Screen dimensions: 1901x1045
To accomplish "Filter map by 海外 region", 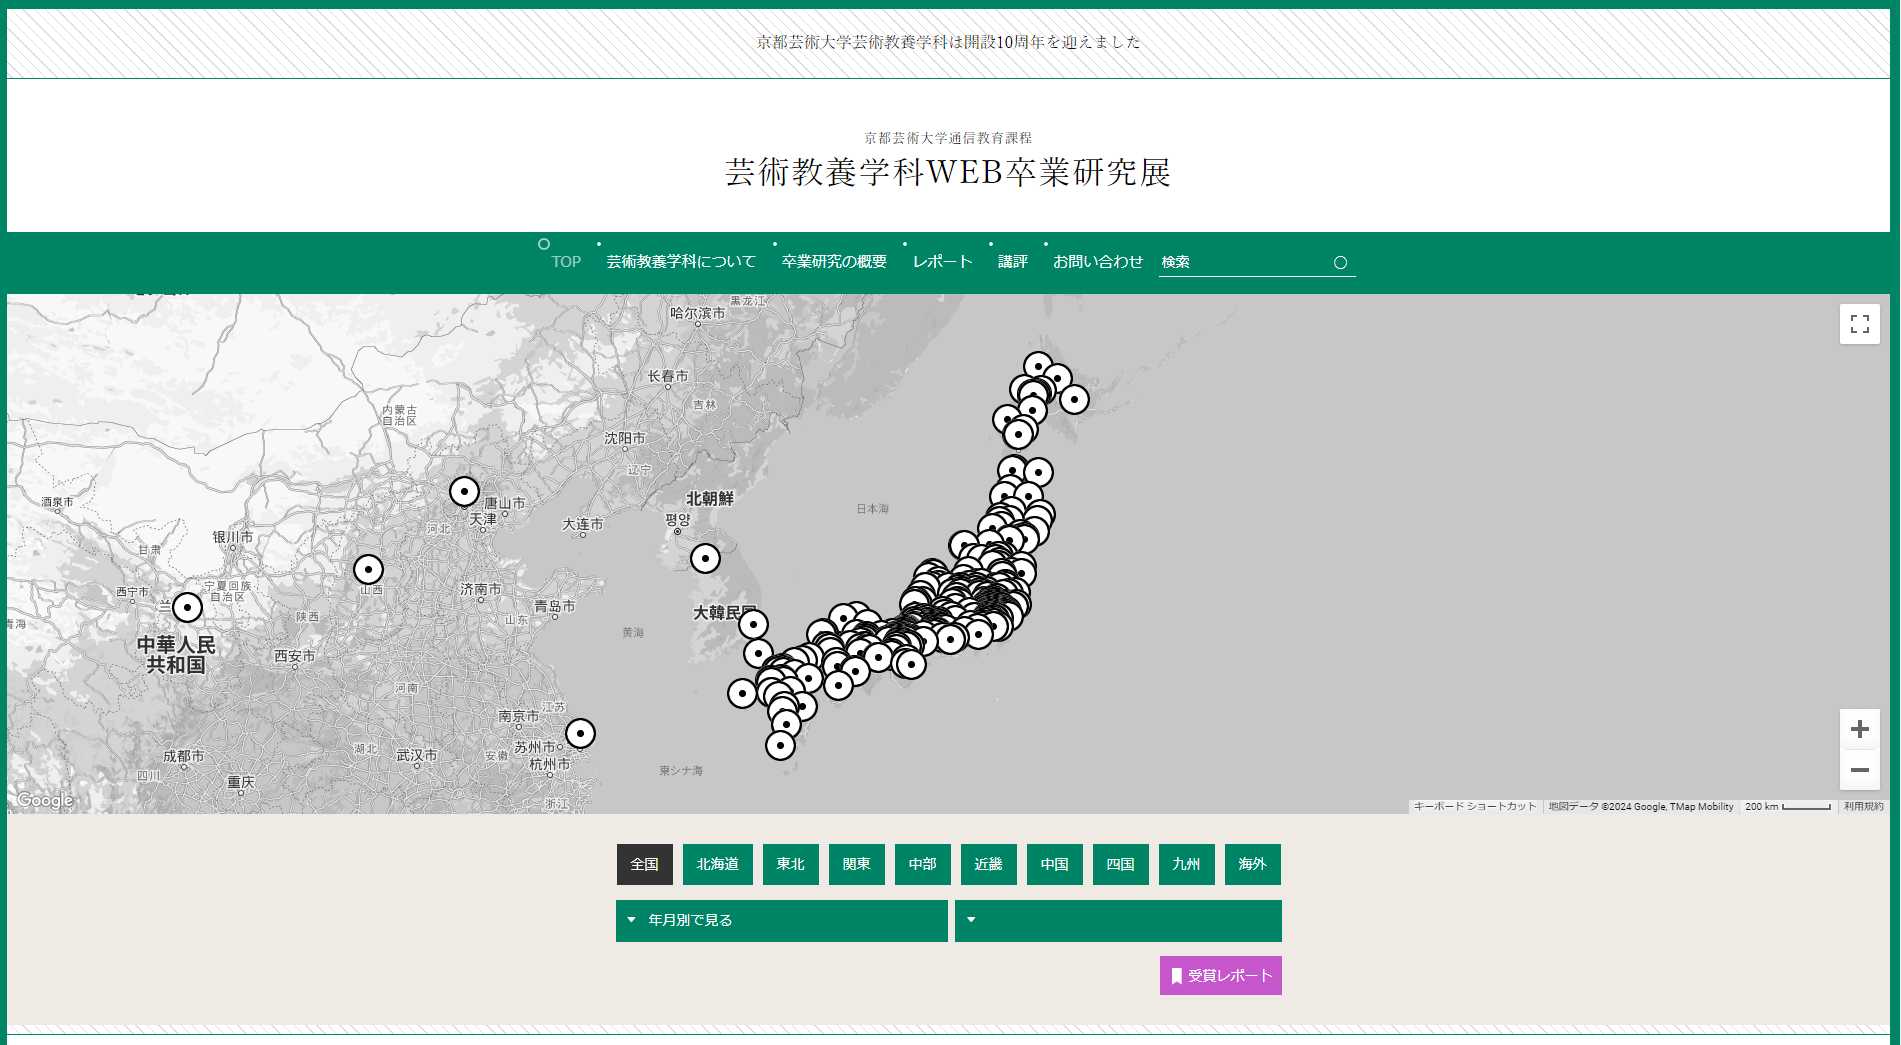I will pyautogui.click(x=1252, y=864).
